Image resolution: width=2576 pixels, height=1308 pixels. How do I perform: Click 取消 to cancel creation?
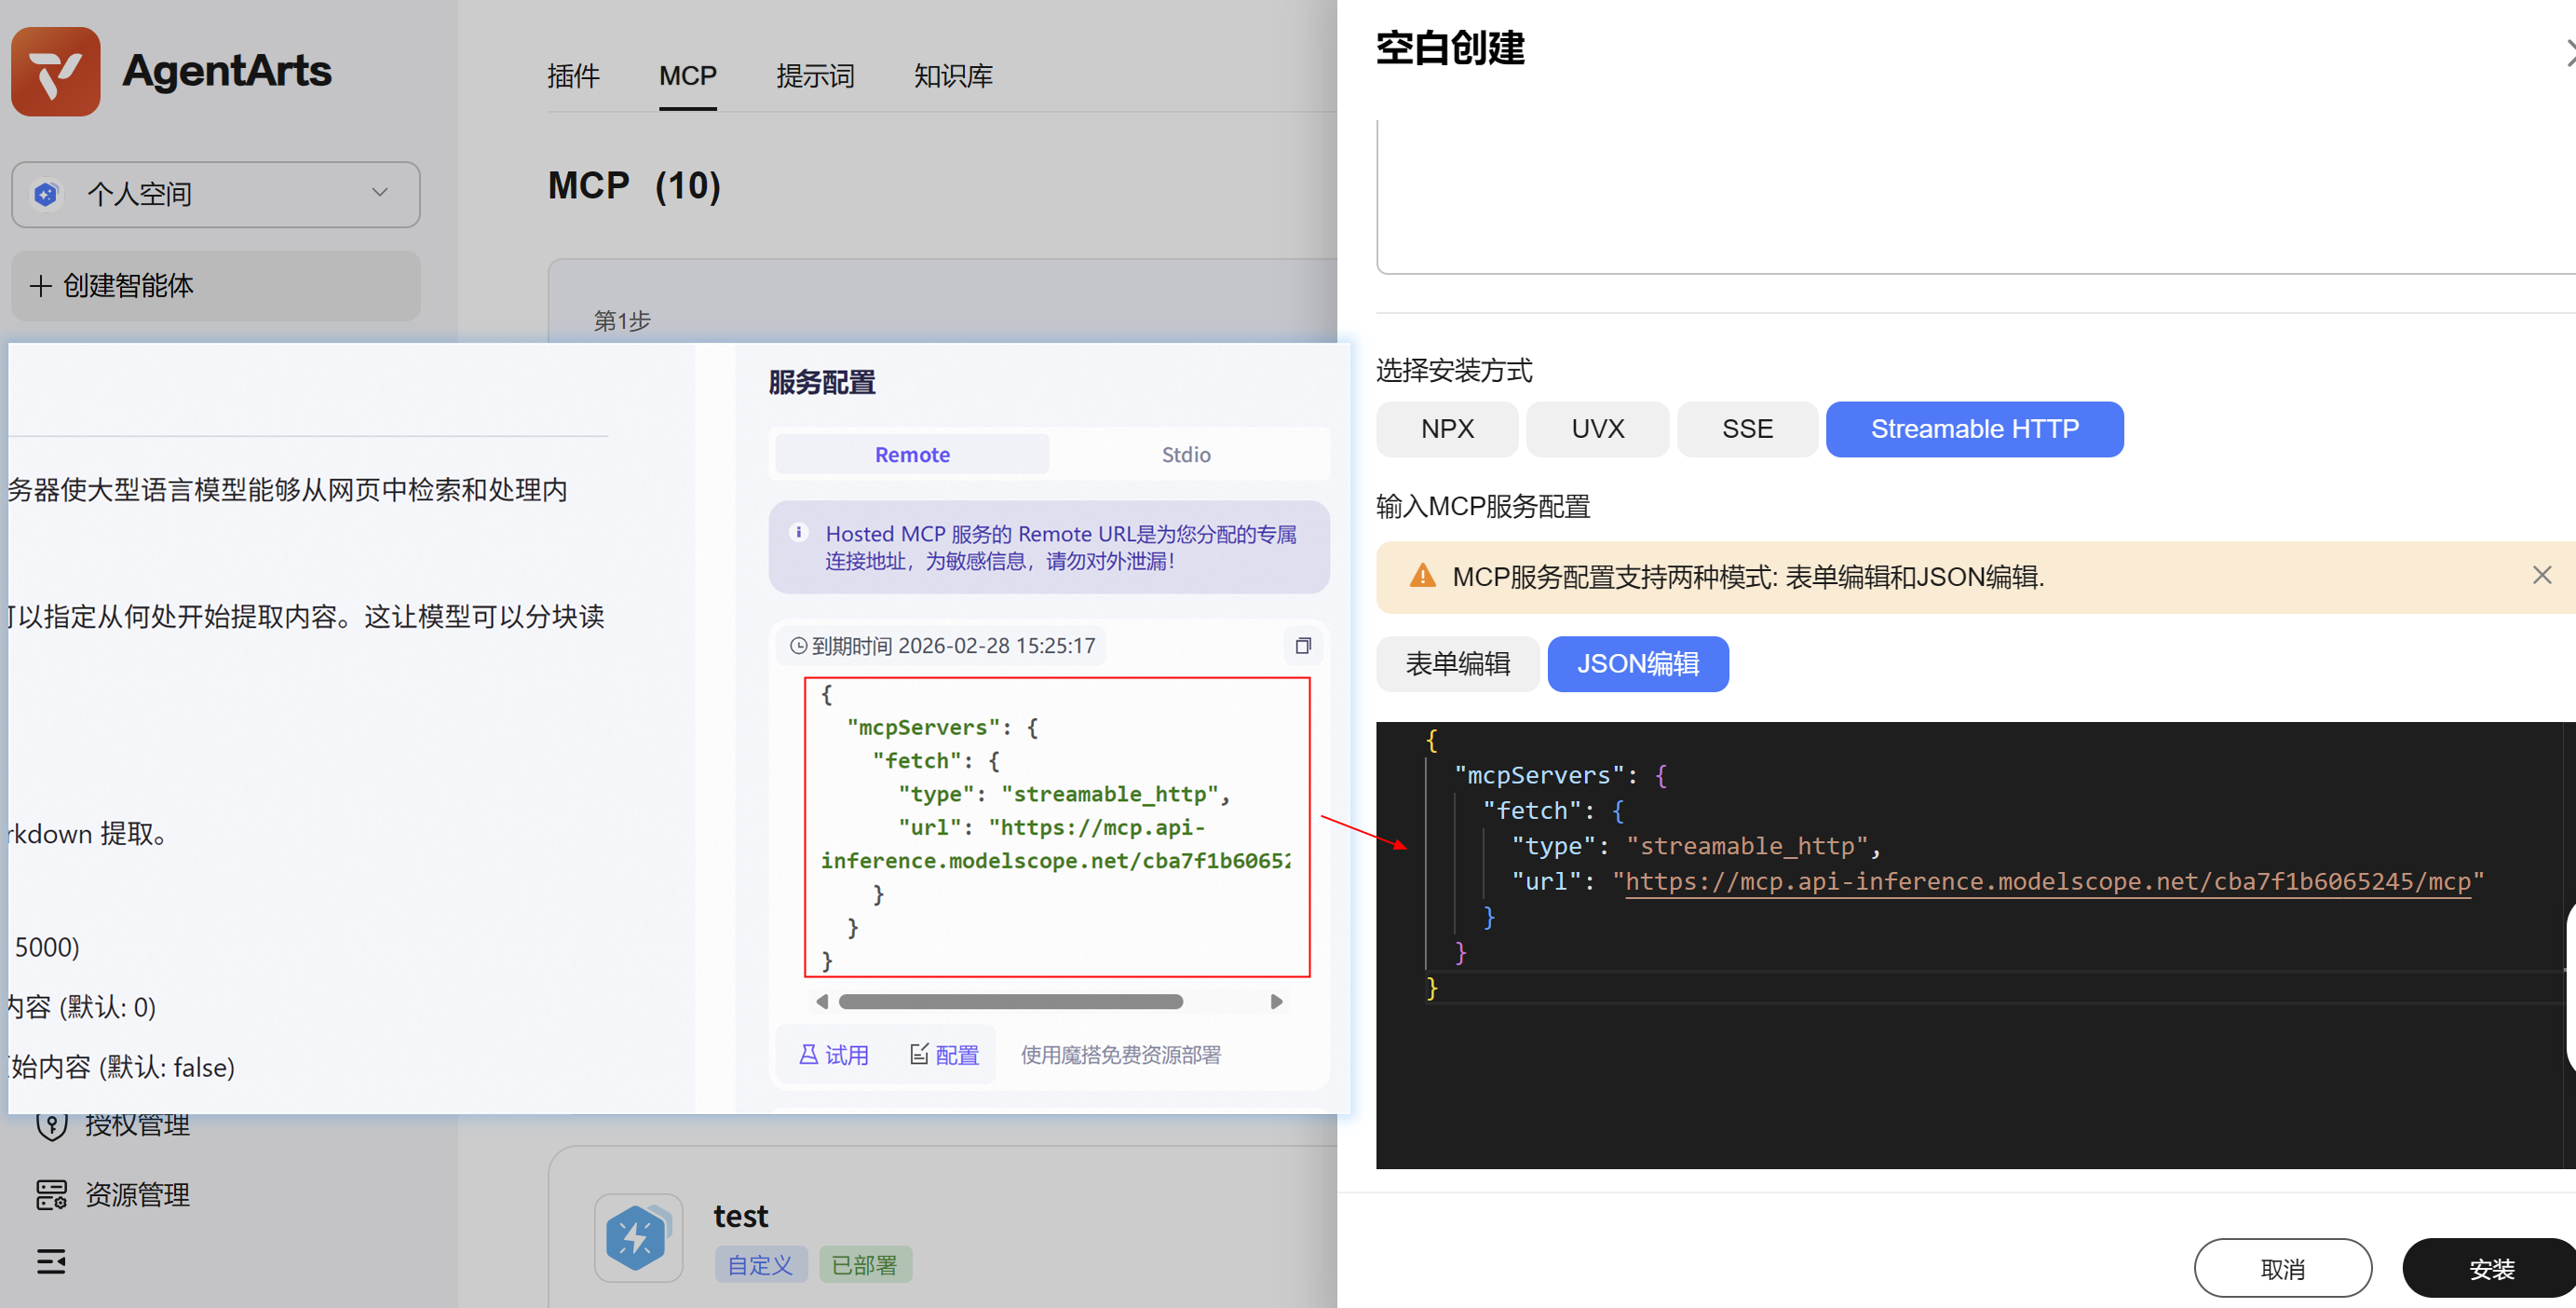click(x=2283, y=1269)
